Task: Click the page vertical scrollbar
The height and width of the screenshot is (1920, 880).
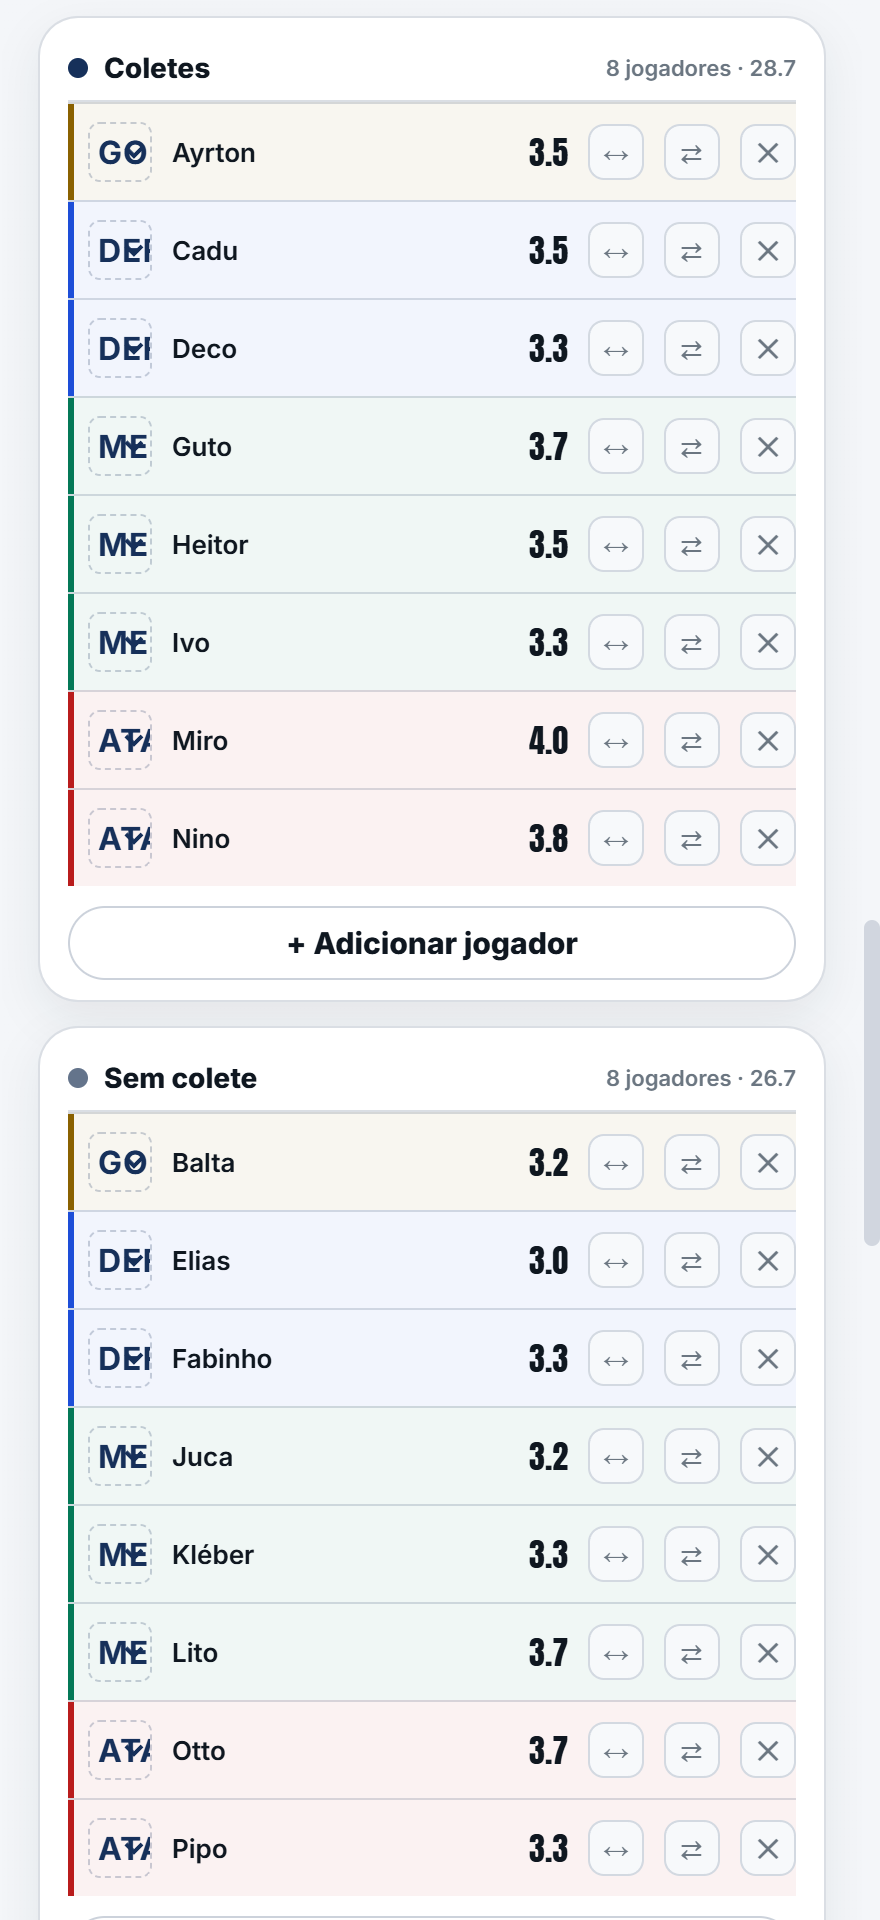Action: (871, 1083)
